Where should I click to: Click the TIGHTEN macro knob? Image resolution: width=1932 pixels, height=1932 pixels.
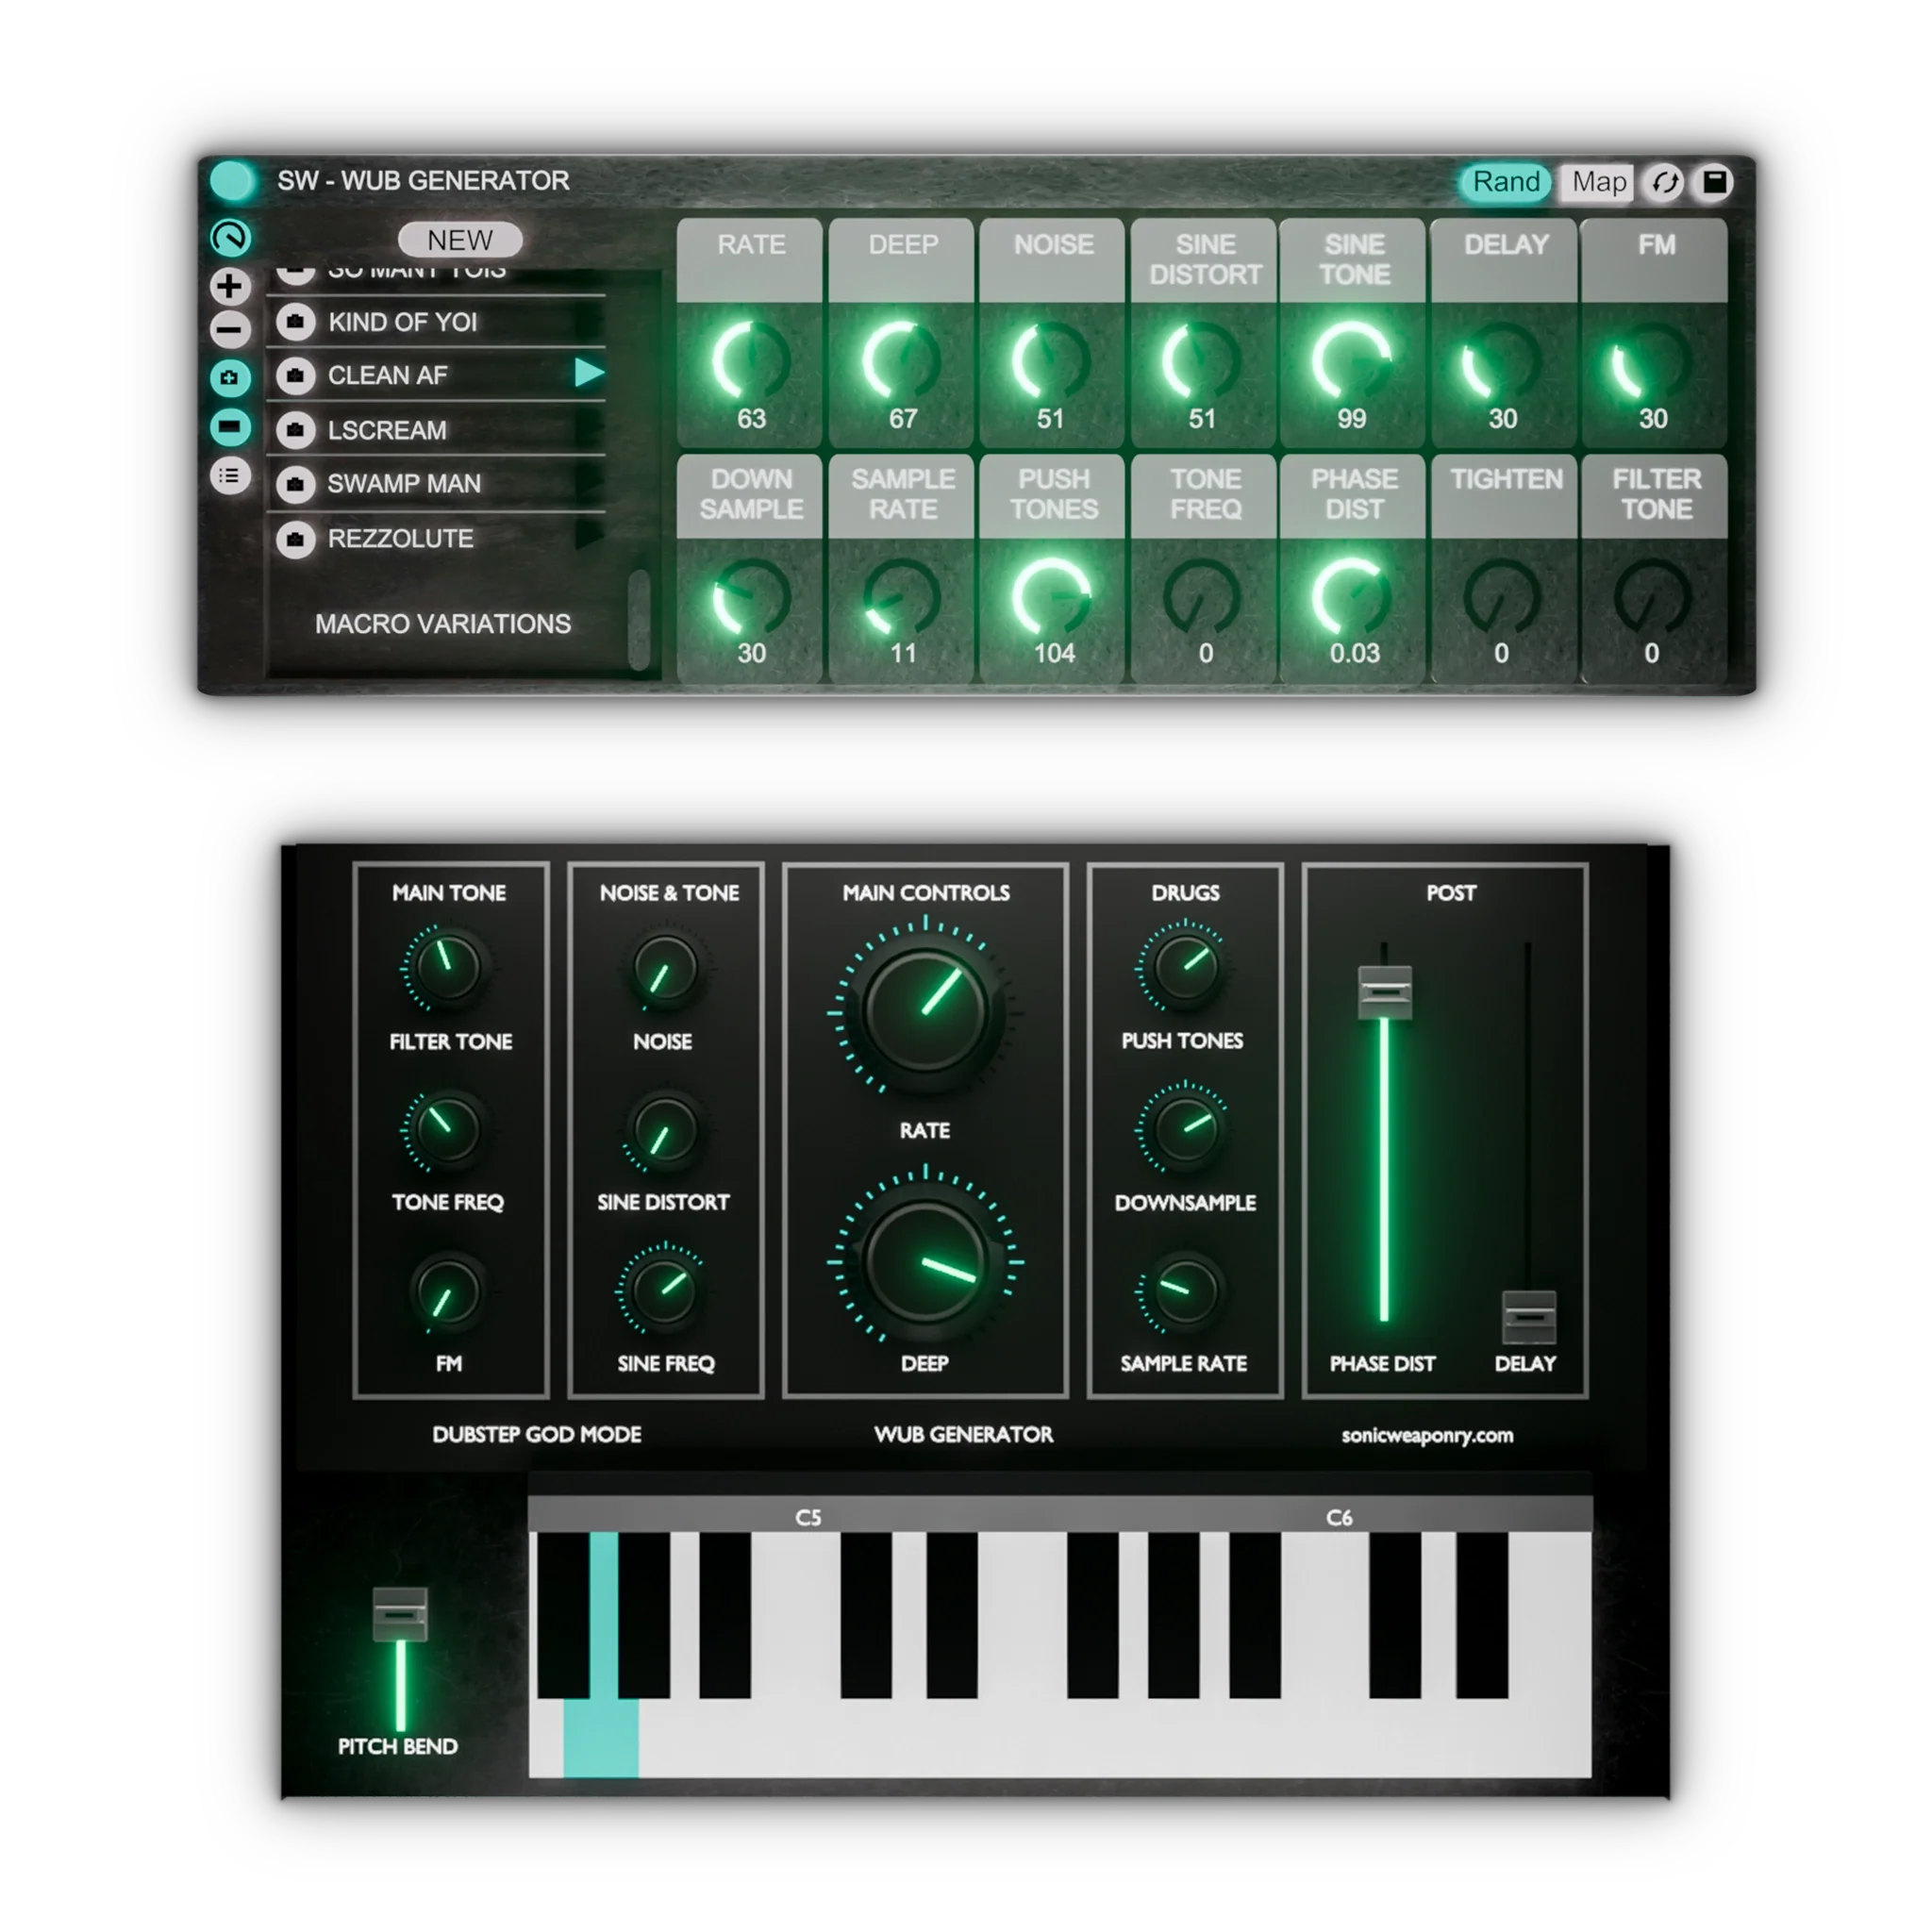click(x=1502, y=597)
